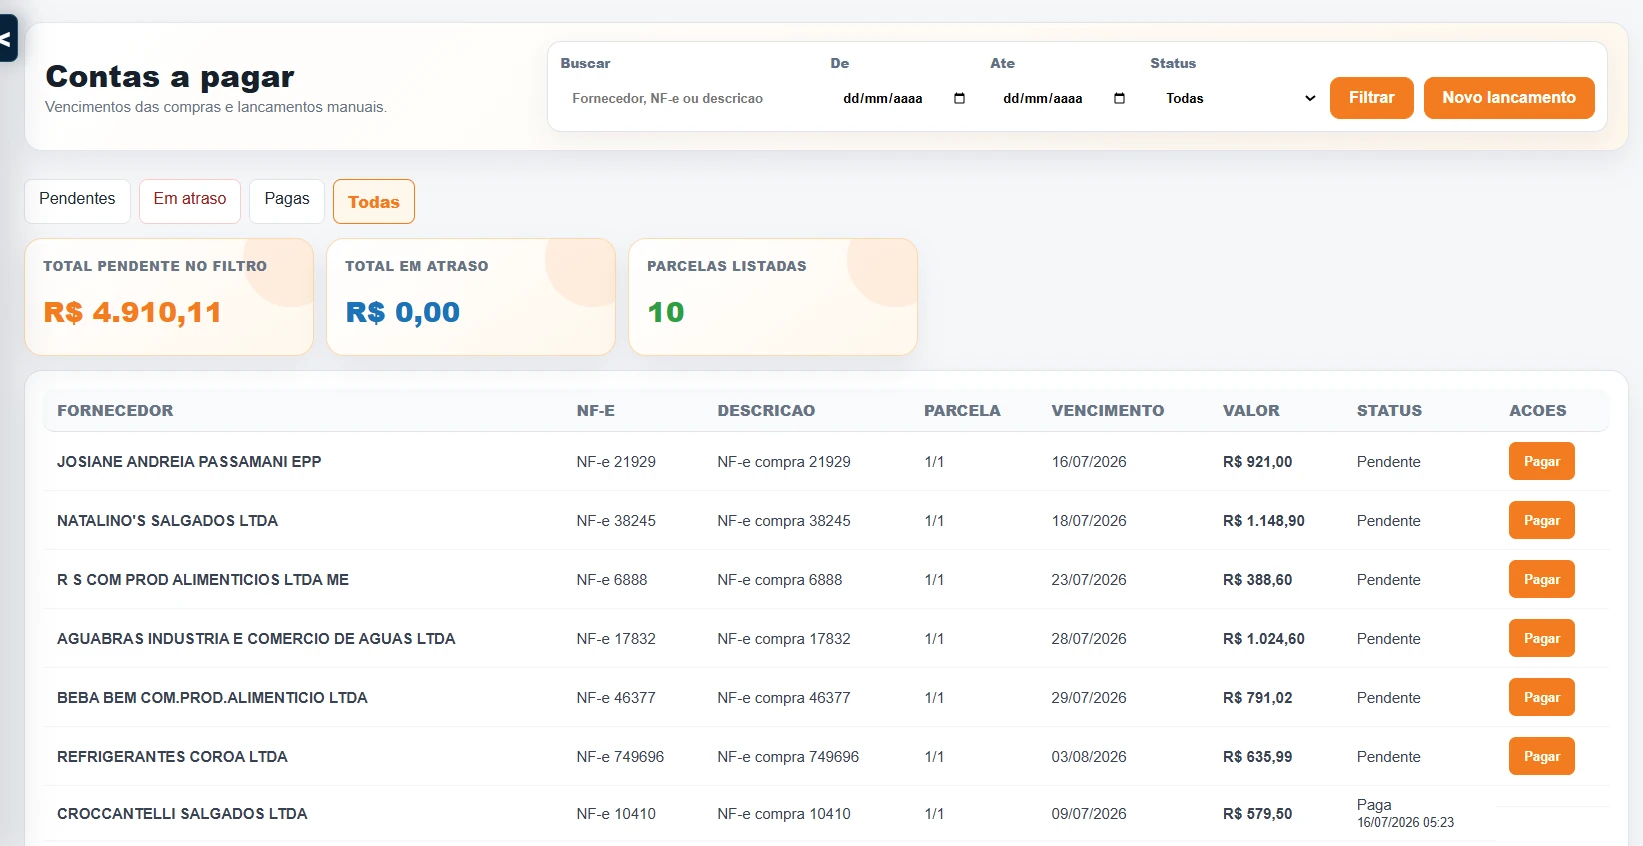This screenshot has height=846, width=1643.
Task: Click the due date 23/07/2026
Action: tap(1089, 580)
